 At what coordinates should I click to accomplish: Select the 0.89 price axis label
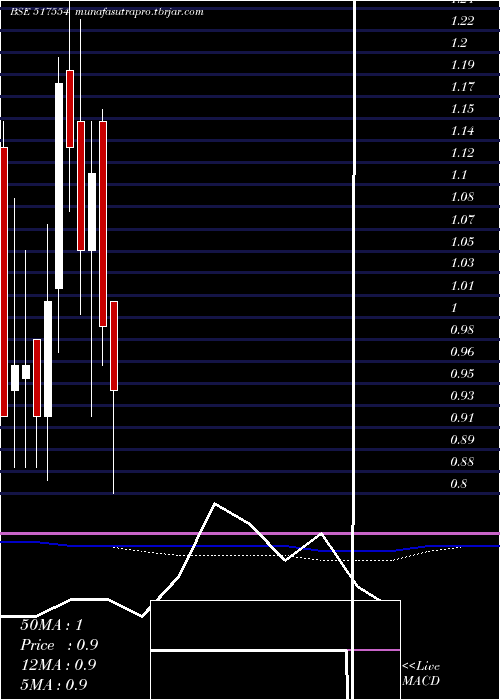pyautogui.click(x=462, y=440)
